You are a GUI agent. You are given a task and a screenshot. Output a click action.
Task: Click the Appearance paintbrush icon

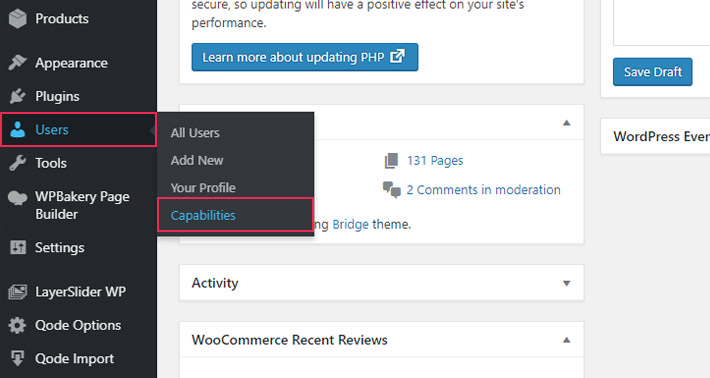pos(18,62)
